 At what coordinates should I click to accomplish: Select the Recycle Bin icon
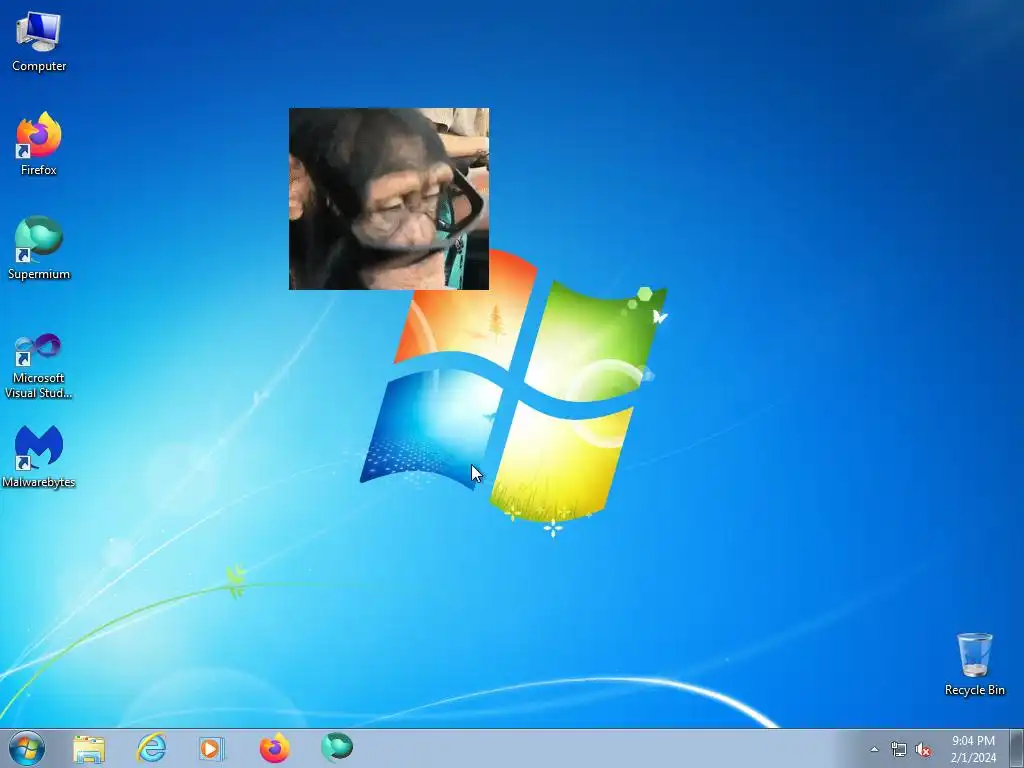pos(974,664)
